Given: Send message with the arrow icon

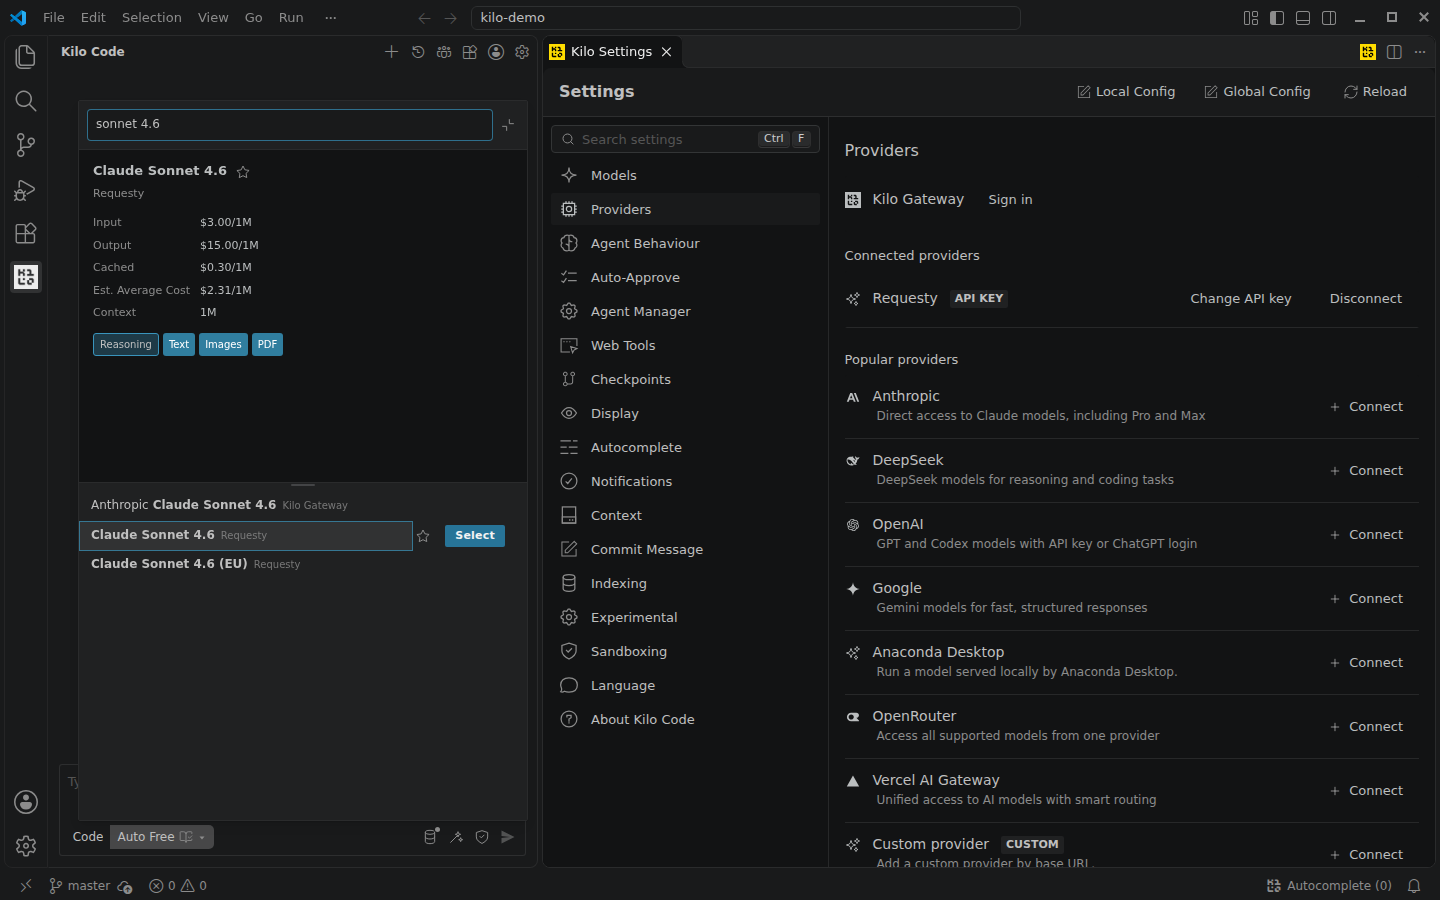Looking at the screenshot, I should tap(507, 837).
